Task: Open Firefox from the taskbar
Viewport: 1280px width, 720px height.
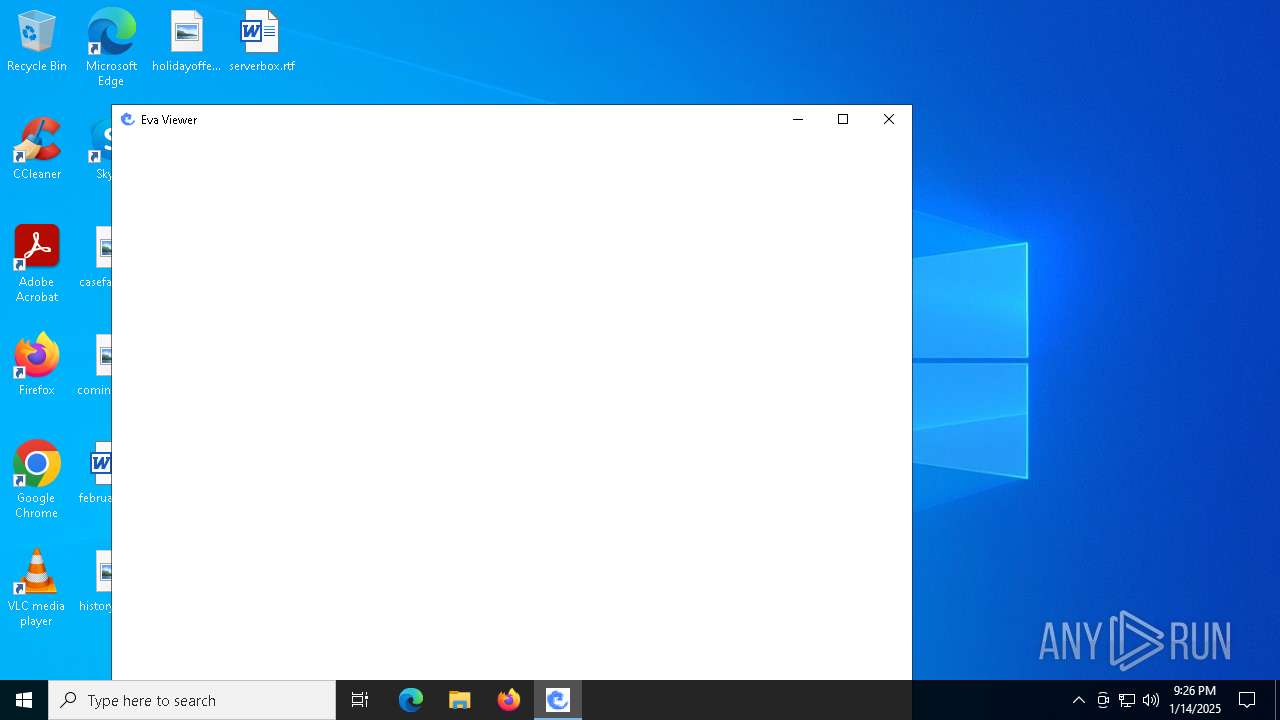Action: [509, 700]
